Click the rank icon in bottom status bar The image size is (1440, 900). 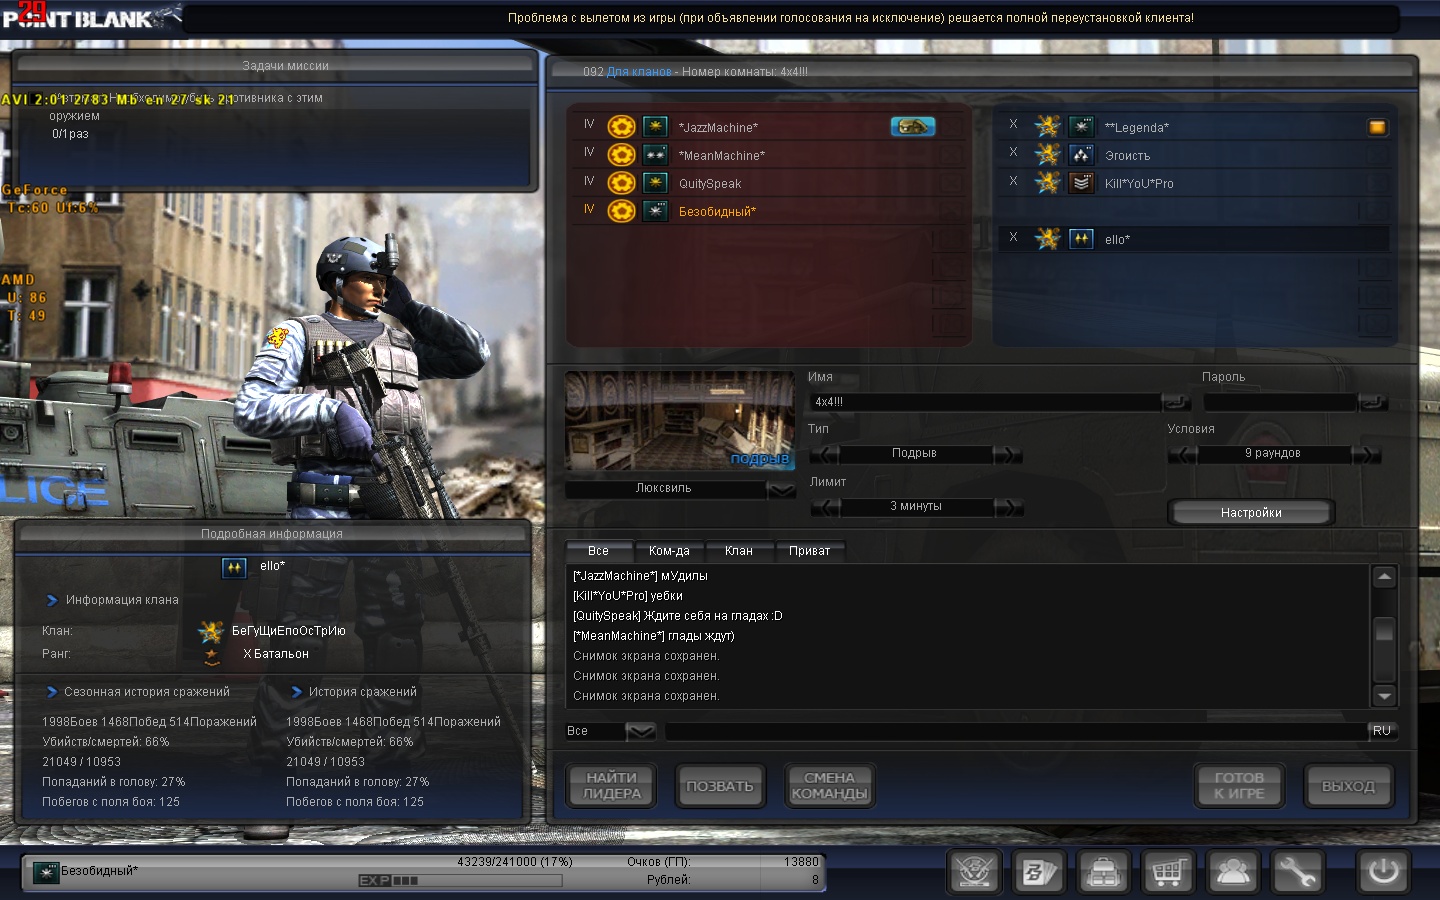(46, 873)
